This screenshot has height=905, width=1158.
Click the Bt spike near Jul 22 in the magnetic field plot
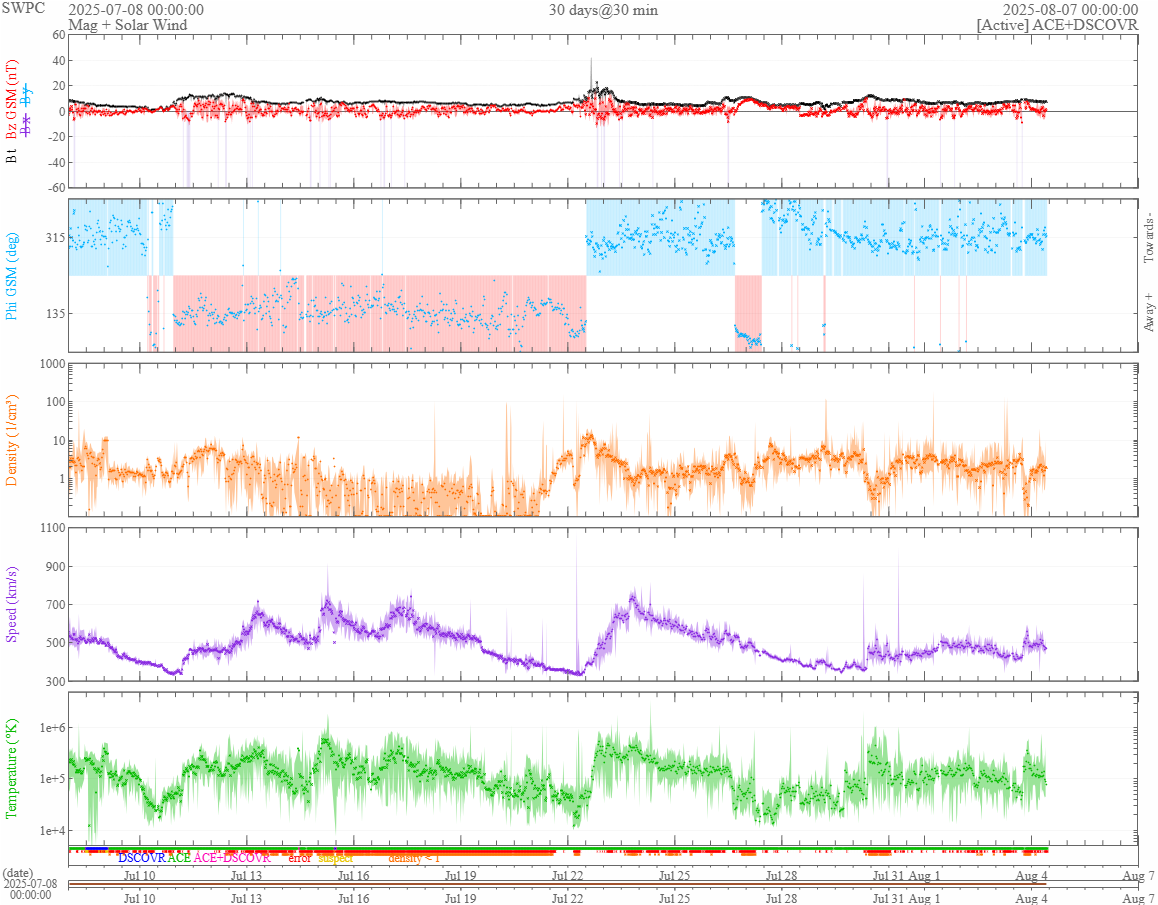pyautogui.click(x=591, y=74)
